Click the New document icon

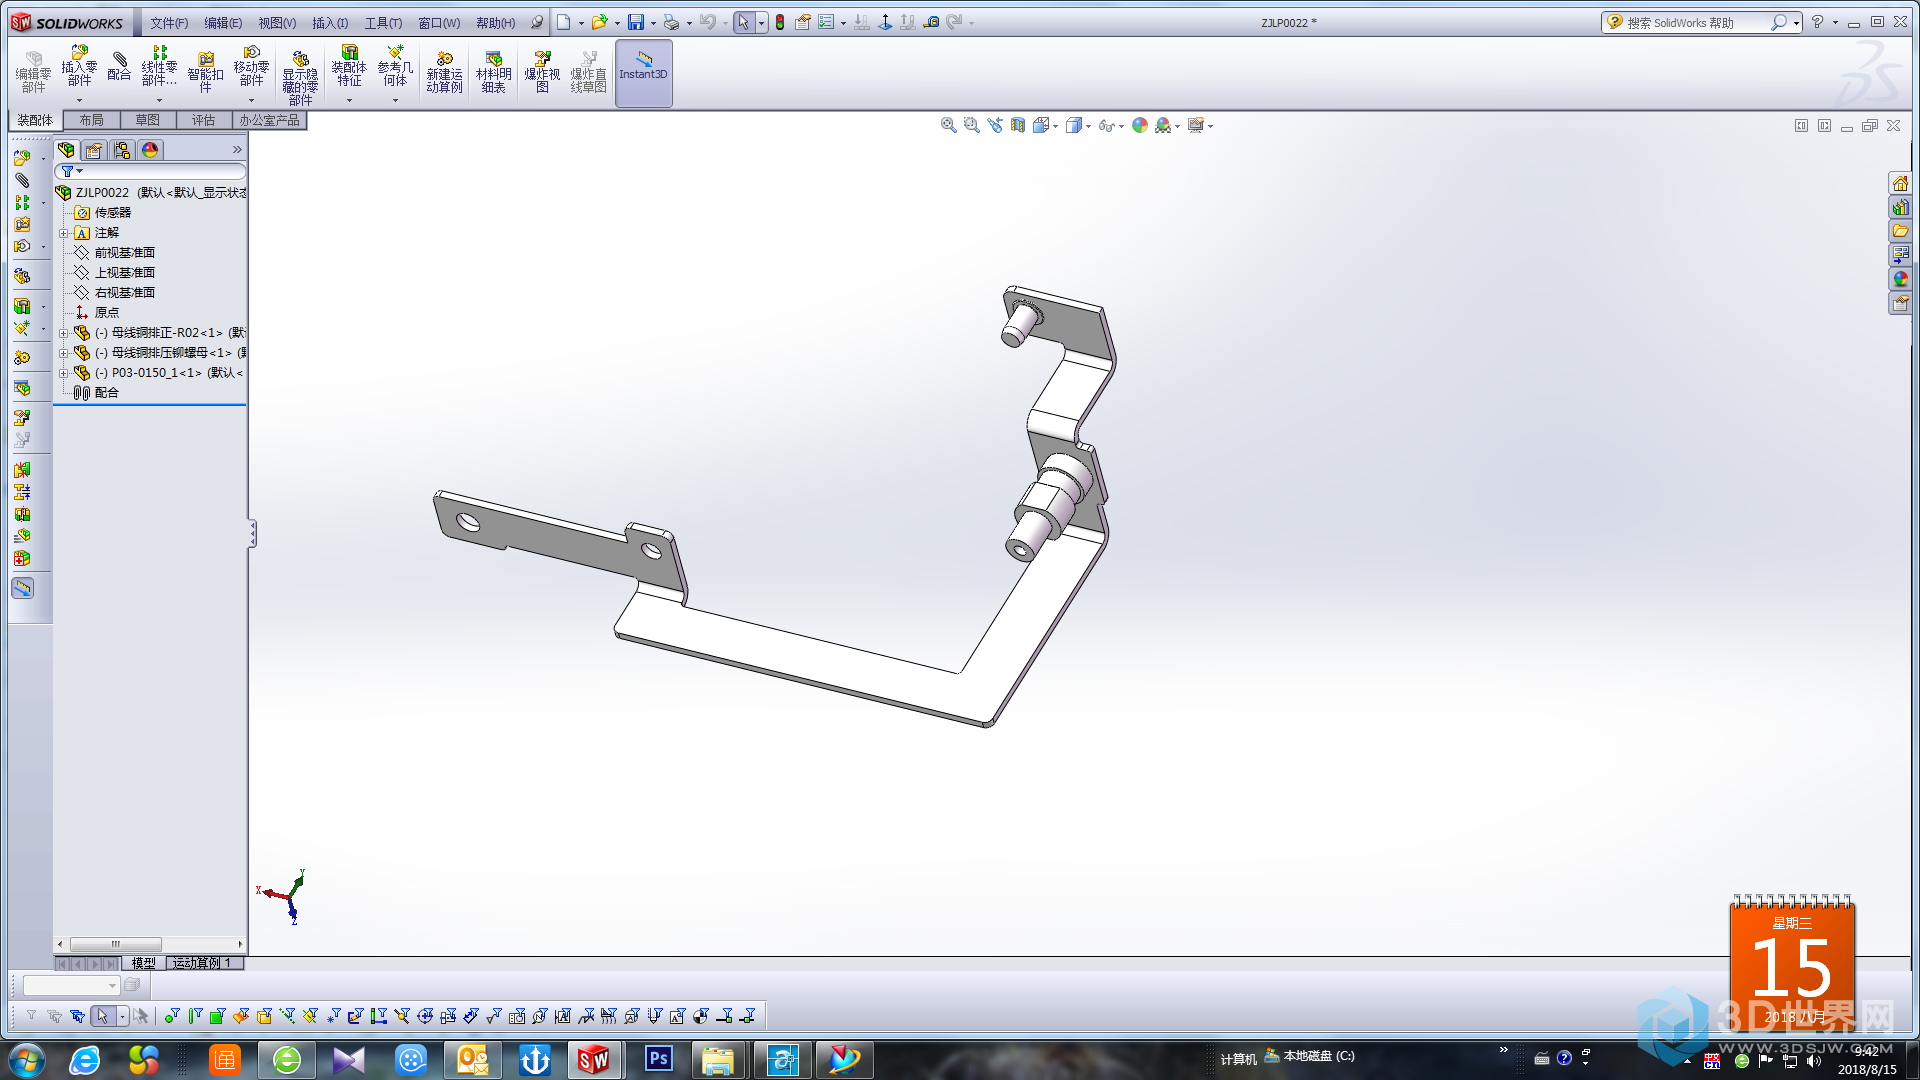click(x=564, y=22)
